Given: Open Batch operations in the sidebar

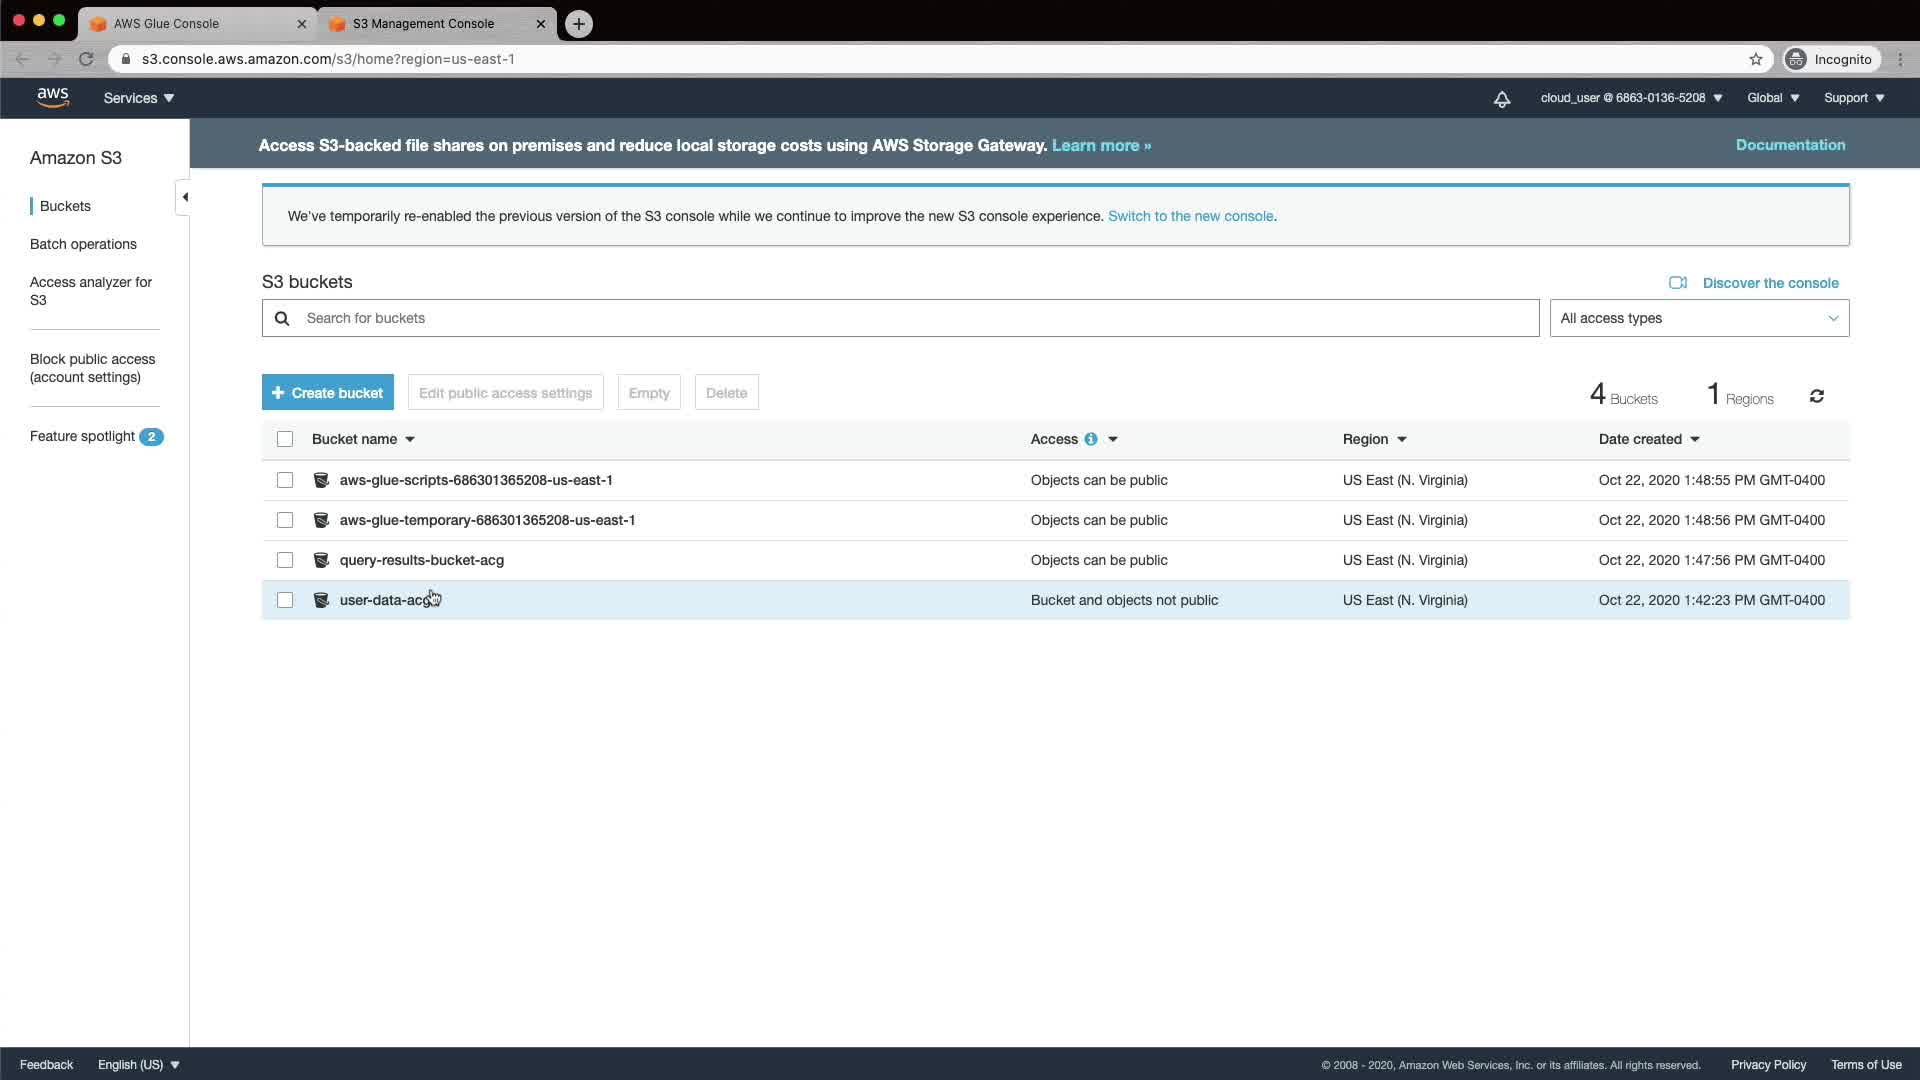Looking at the screenshot, I should (83, 244).
